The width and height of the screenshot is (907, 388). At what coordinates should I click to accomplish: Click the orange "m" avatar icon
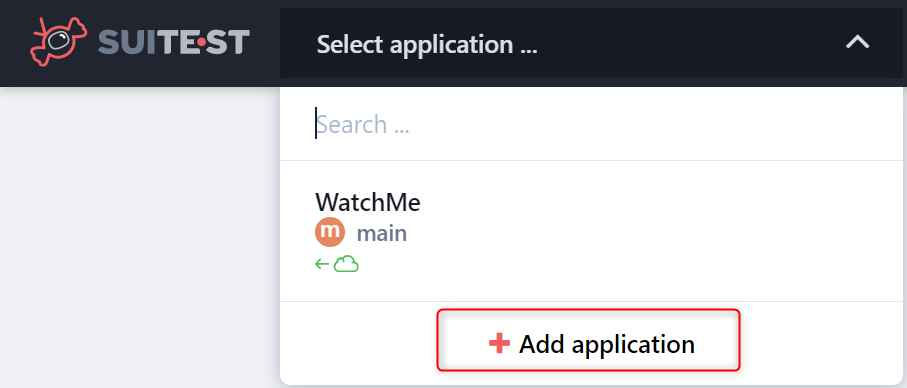pyautogui.click(x=330, y=233)
